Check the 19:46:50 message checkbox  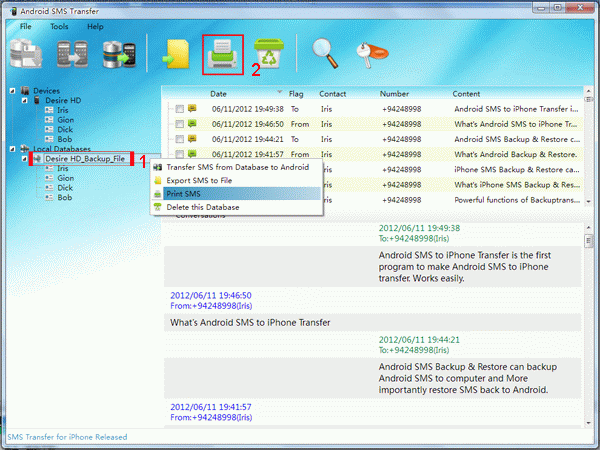[179, 124]
